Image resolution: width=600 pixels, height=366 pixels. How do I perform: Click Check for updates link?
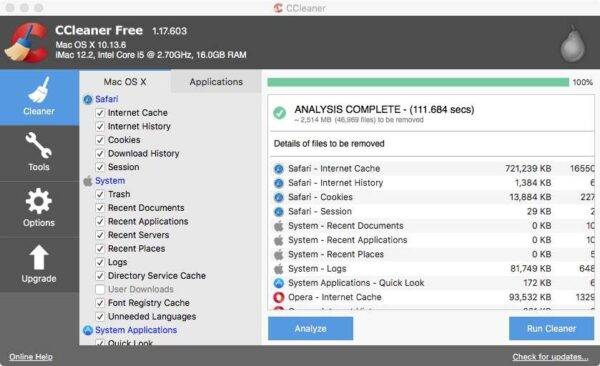pos(550,357)
